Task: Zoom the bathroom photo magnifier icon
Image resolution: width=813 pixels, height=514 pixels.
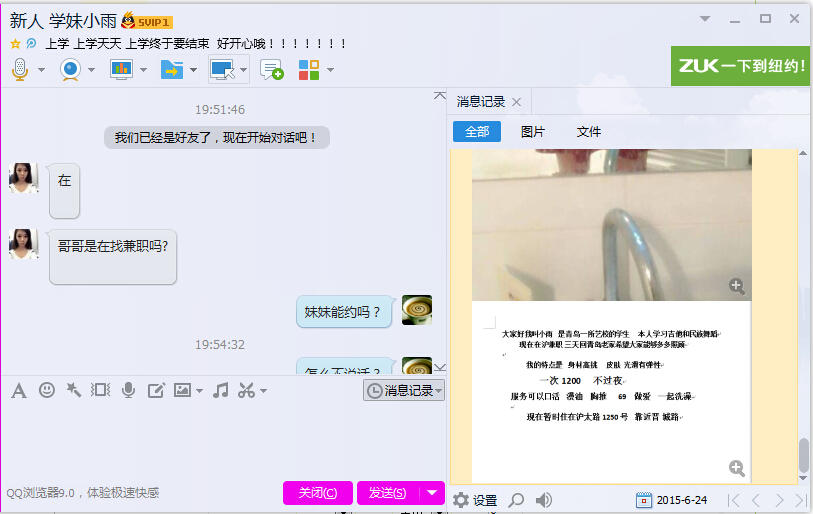Action: coord(737,286)
